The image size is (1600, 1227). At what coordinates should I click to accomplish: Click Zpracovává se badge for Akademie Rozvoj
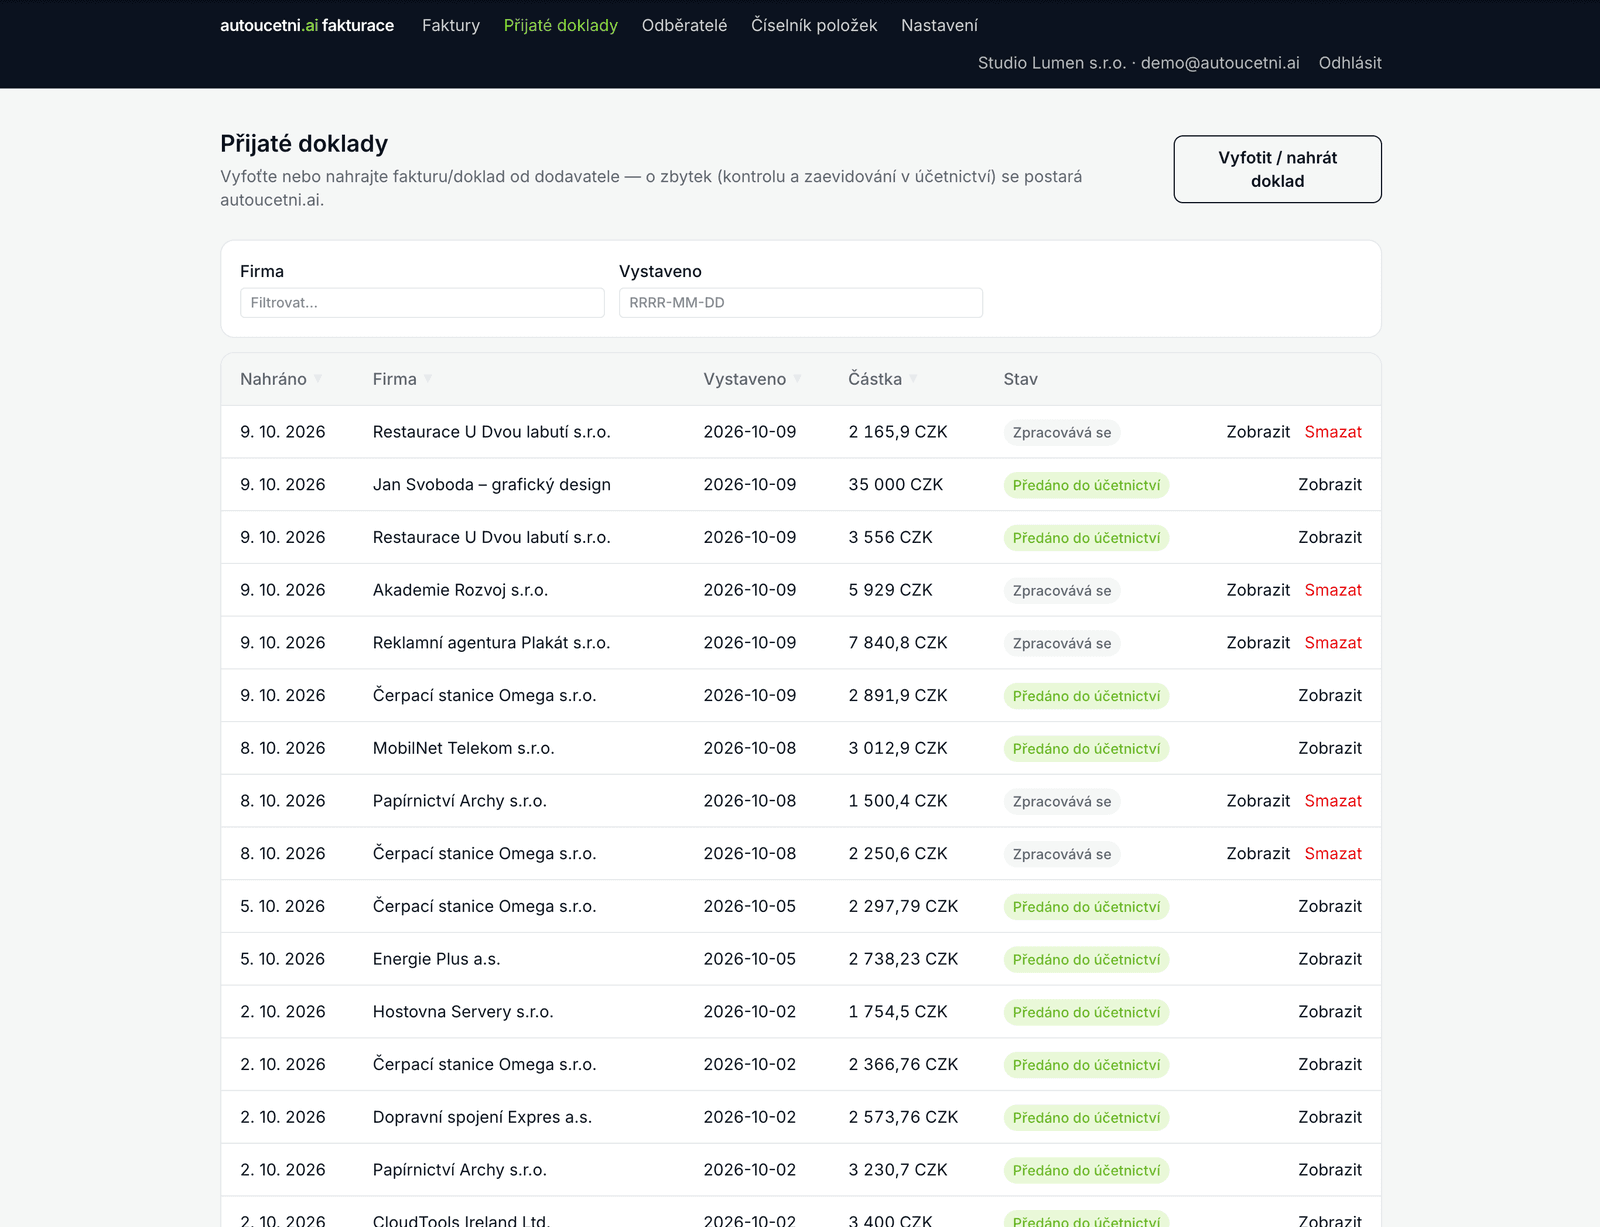(x=1062, y=591)
